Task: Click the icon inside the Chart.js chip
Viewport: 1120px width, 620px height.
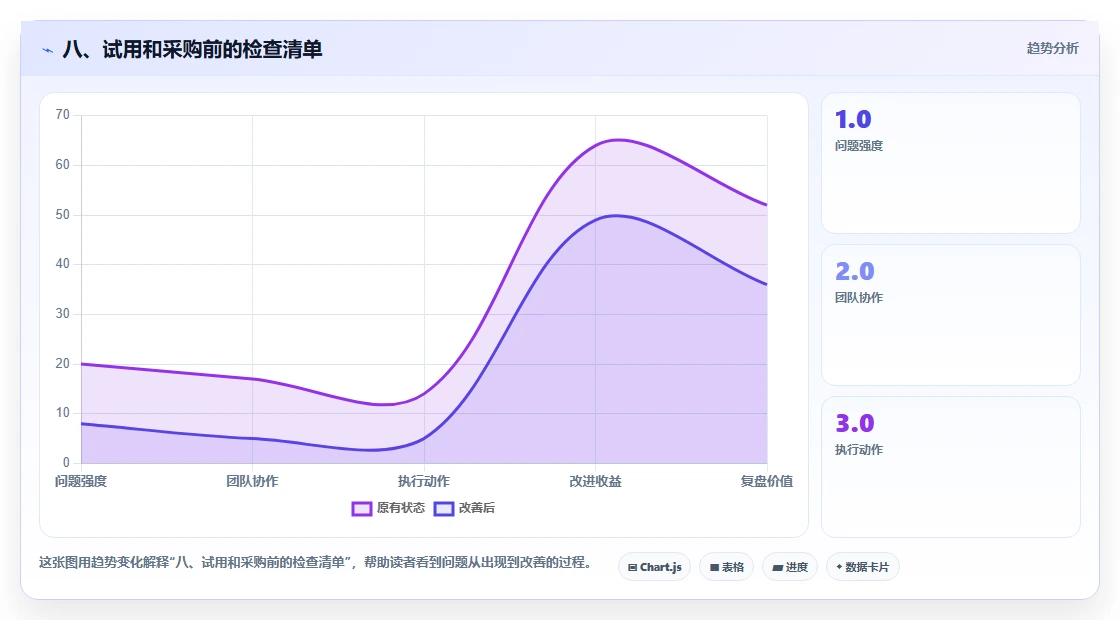Action: point(632,568)
